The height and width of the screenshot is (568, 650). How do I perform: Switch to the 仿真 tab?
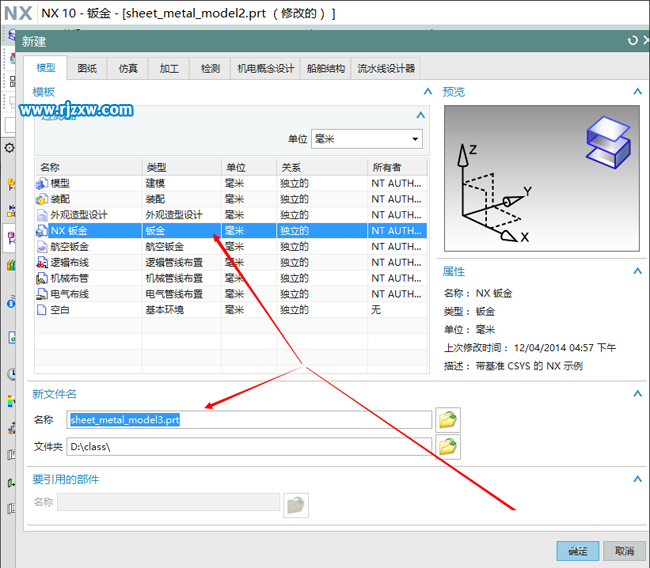[x=128, y=68]
